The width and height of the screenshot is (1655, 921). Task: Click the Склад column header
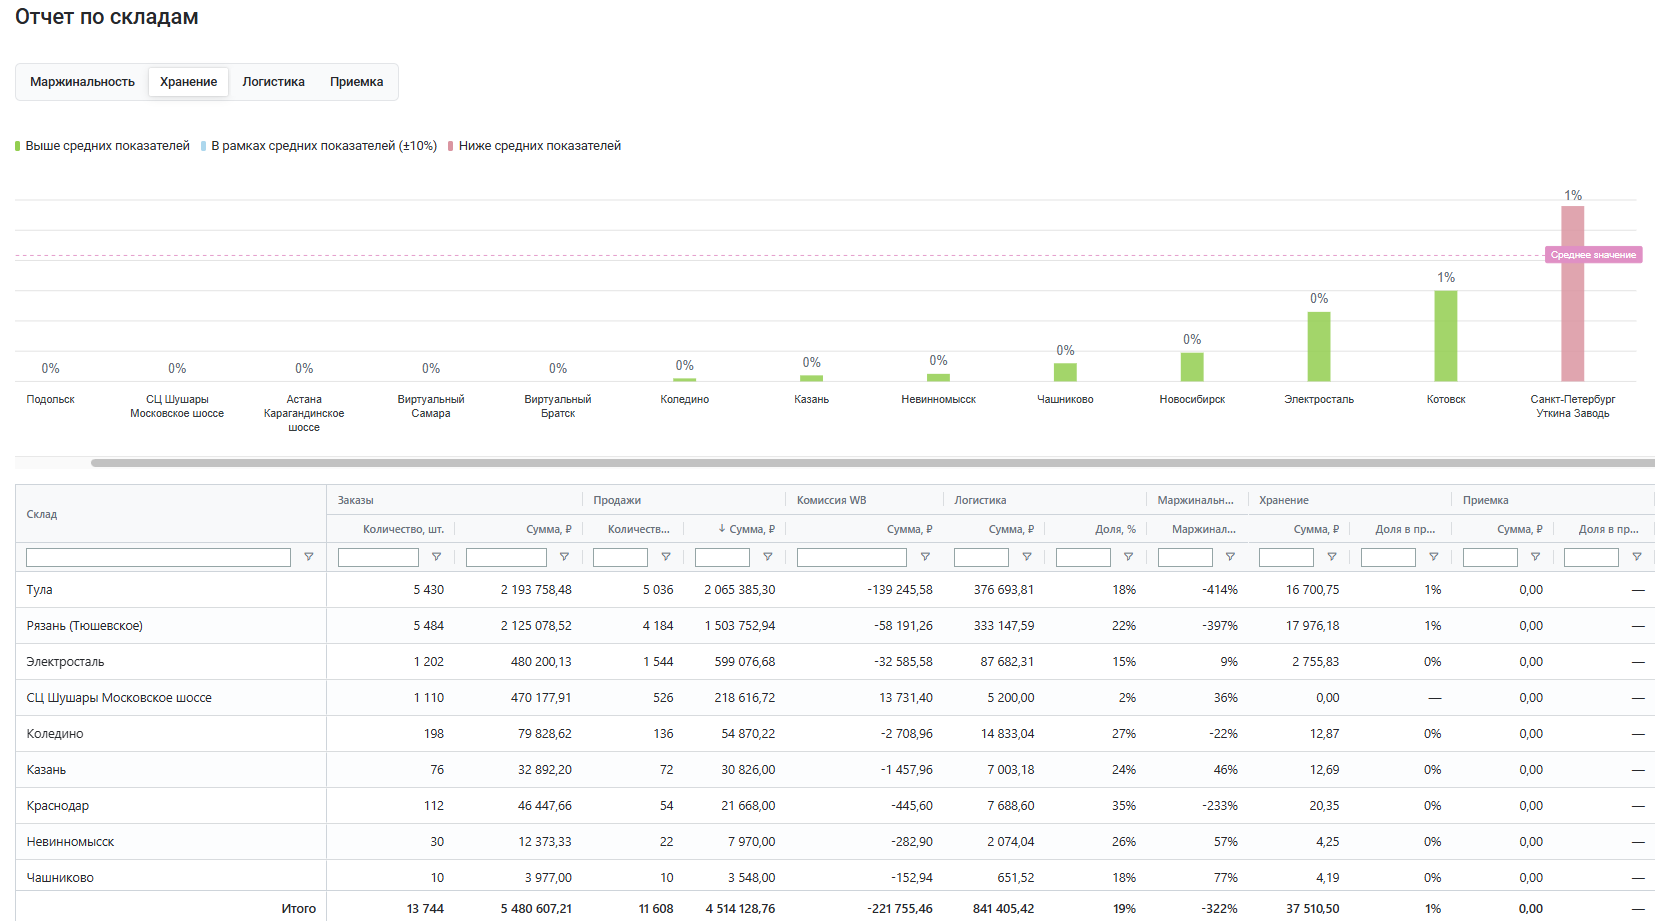[x=171, y=514]
